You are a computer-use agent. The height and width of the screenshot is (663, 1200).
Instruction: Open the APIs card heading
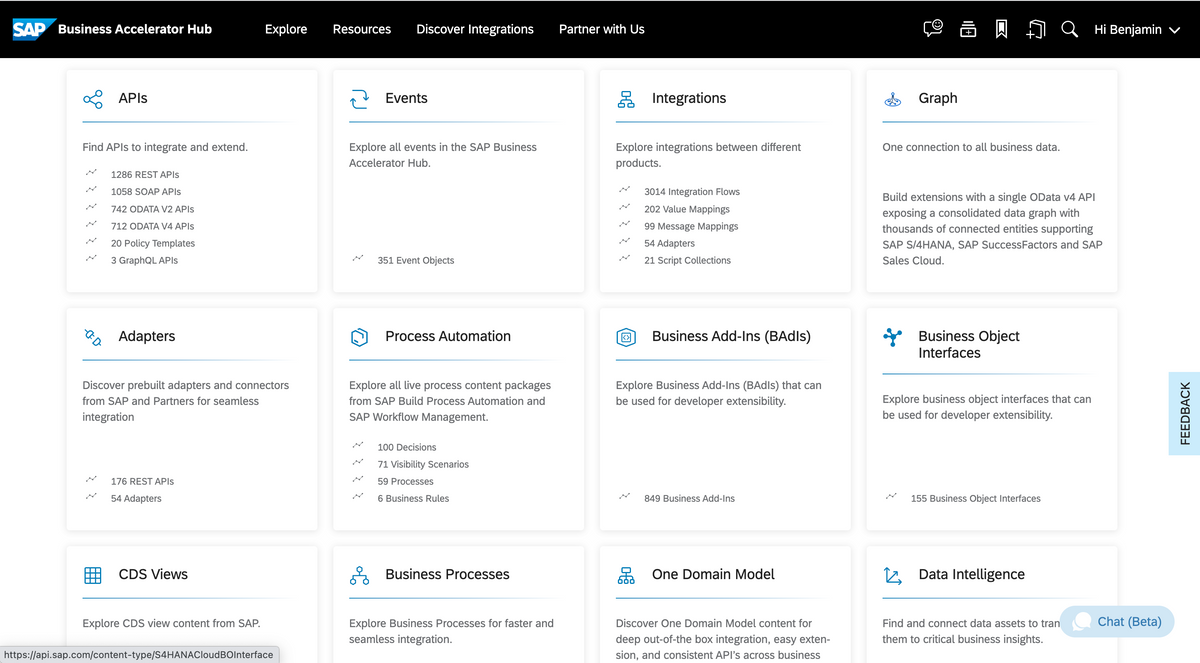pos(133,98)
